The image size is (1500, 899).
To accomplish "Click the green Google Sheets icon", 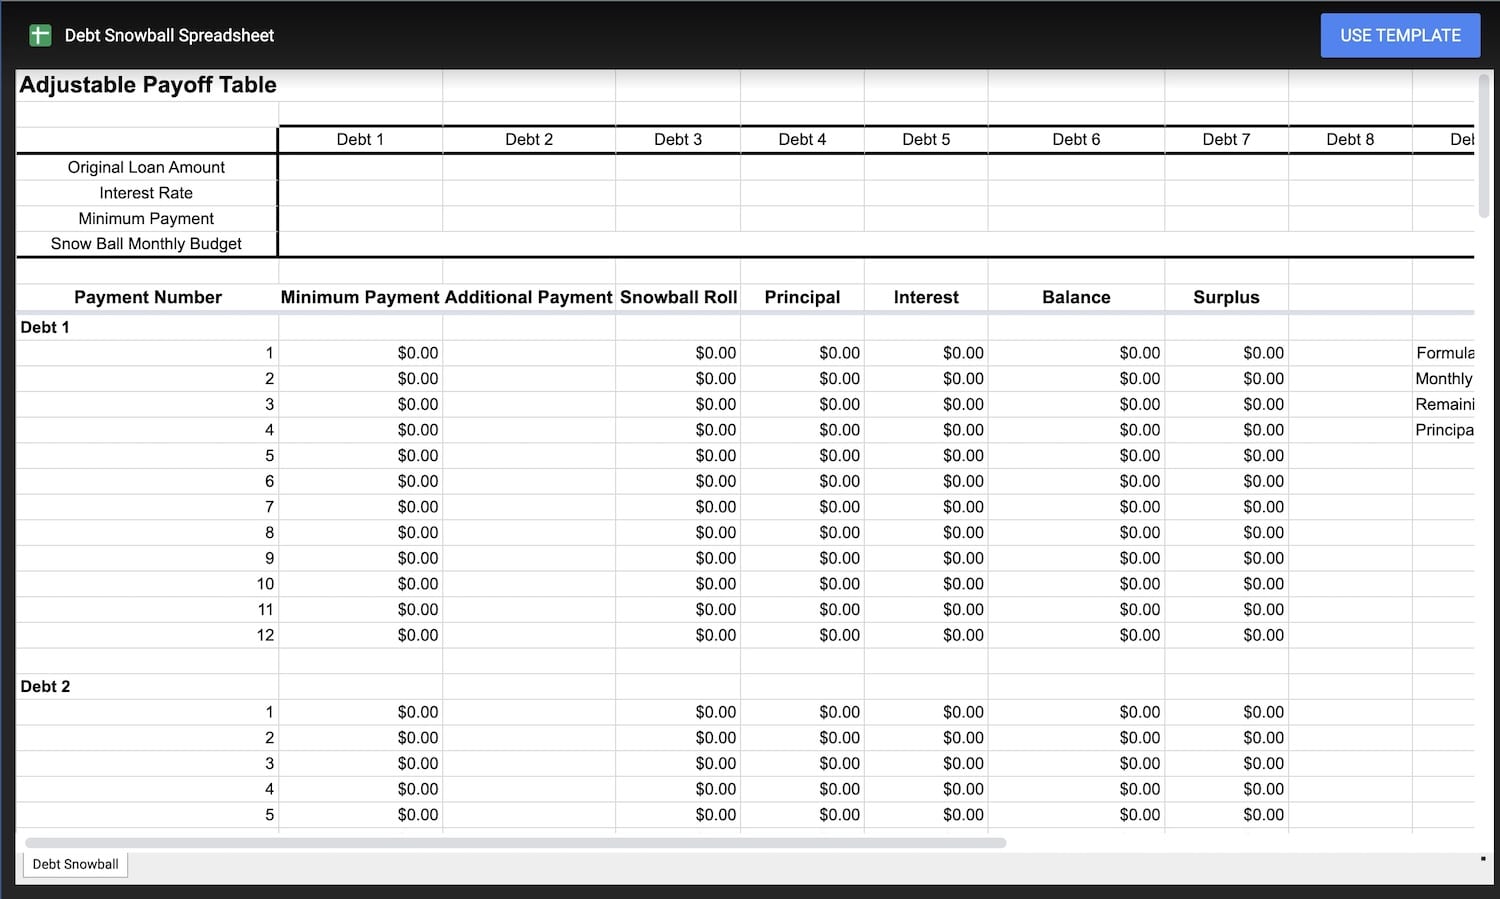I will 40,35.
